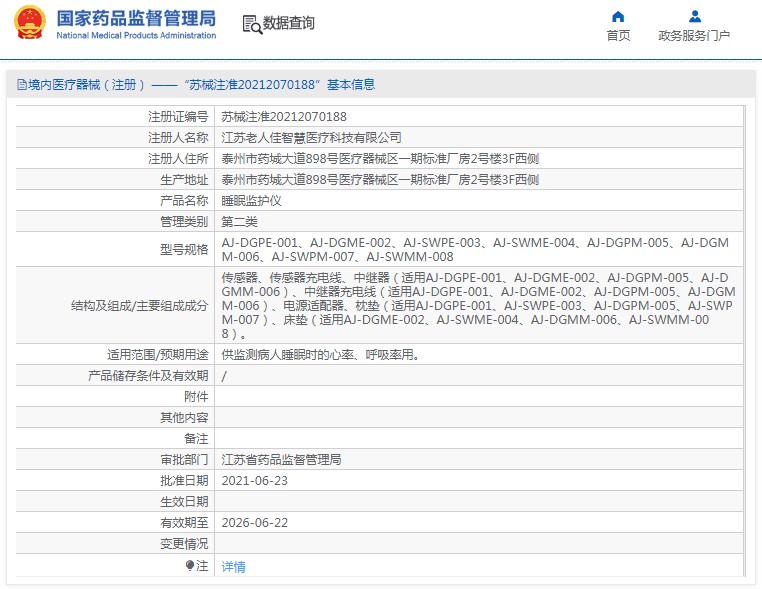This screenshot has height=589, width=762.
Task: Click the 审批部门 row label
Action: pos(184,460)
